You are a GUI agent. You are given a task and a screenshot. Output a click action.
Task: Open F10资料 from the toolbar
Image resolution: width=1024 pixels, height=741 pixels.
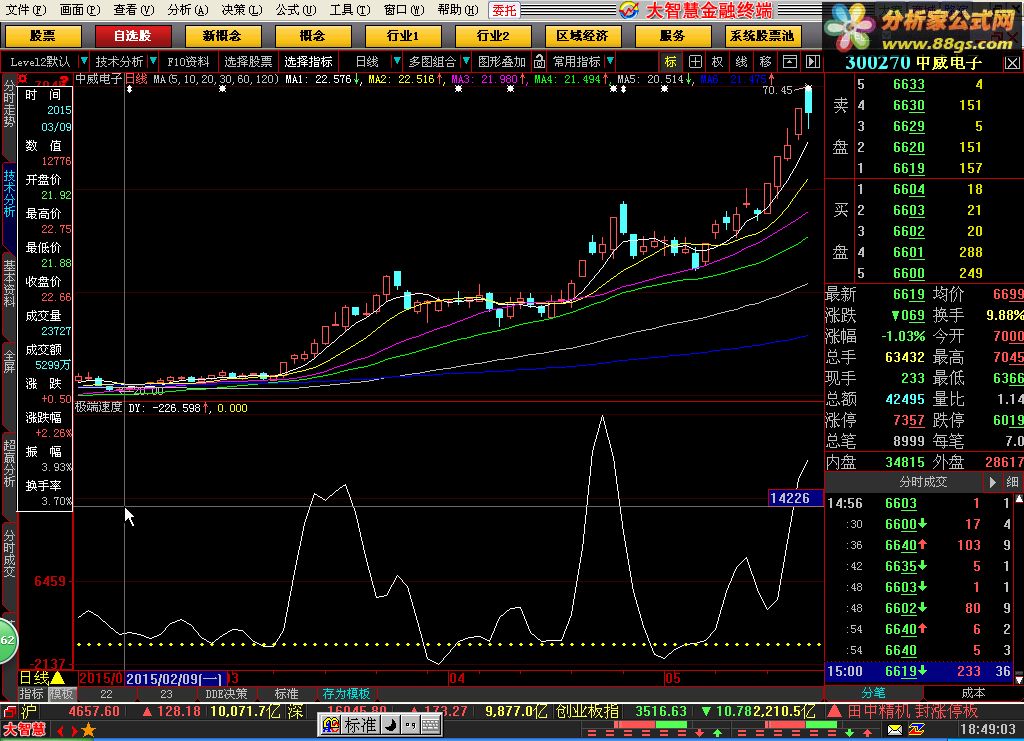[x=188, y=61]
